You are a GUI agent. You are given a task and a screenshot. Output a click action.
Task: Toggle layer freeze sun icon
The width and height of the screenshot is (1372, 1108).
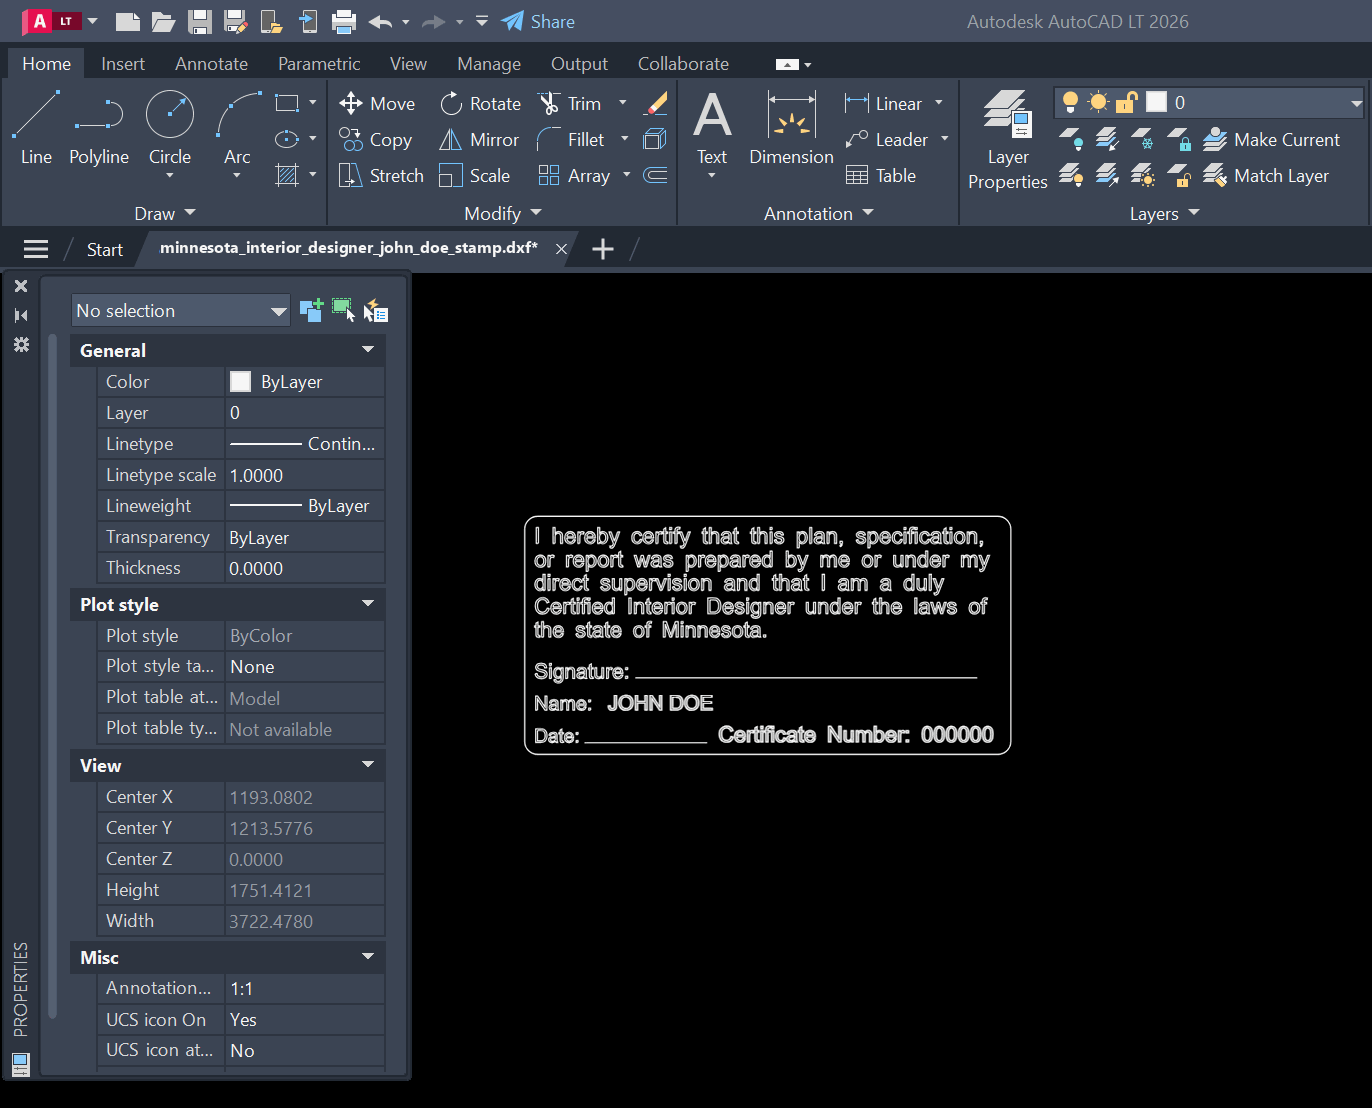point(1098,102)
